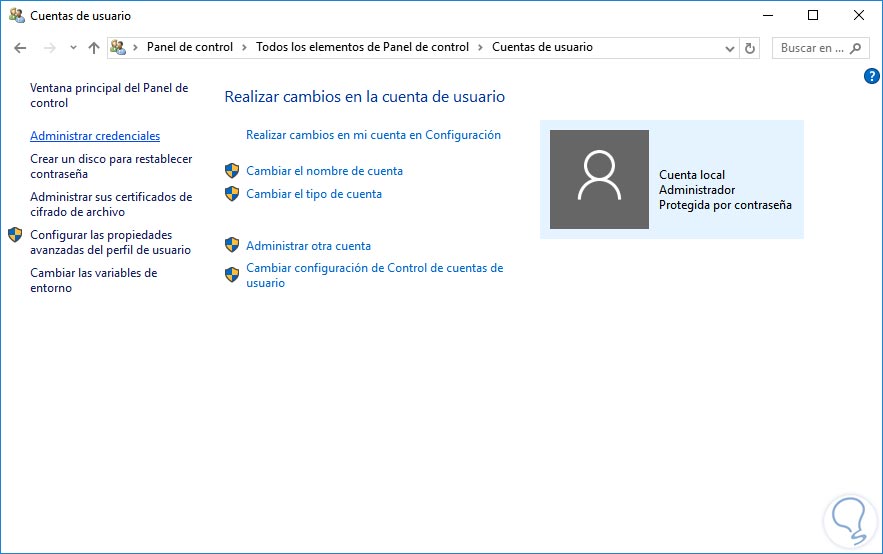This screenshot has height=554, width=883.
Task: Click the user accounts icon in address bar
Action: click(118, 47)
